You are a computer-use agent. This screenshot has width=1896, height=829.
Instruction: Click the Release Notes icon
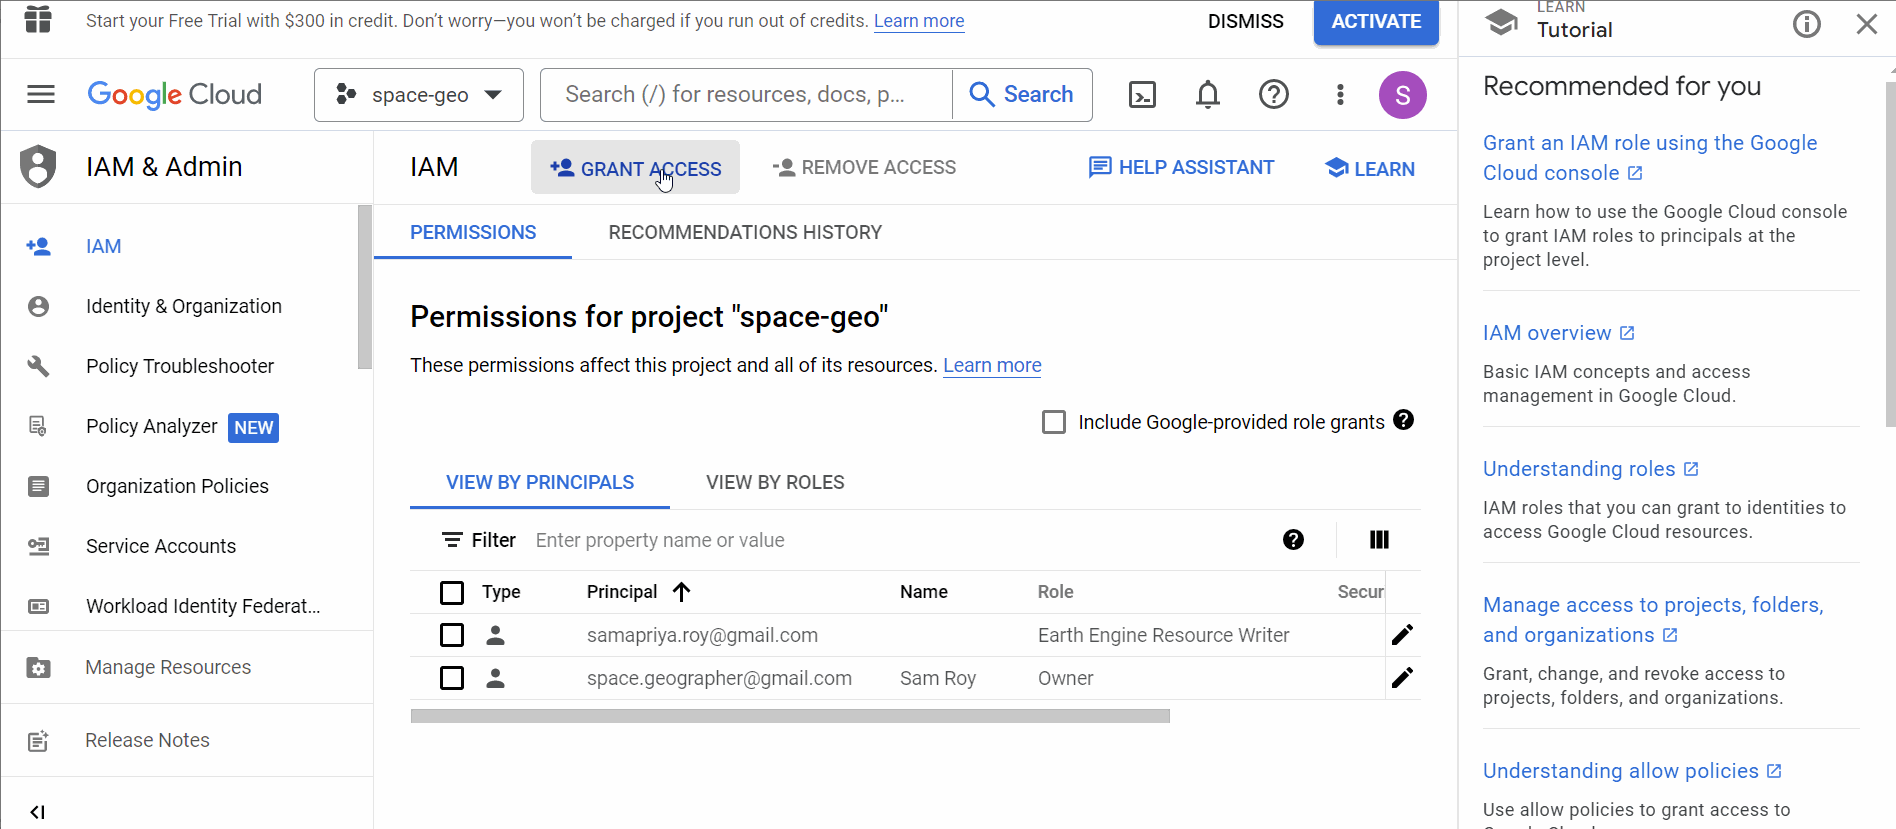click(x=38, y=740)
